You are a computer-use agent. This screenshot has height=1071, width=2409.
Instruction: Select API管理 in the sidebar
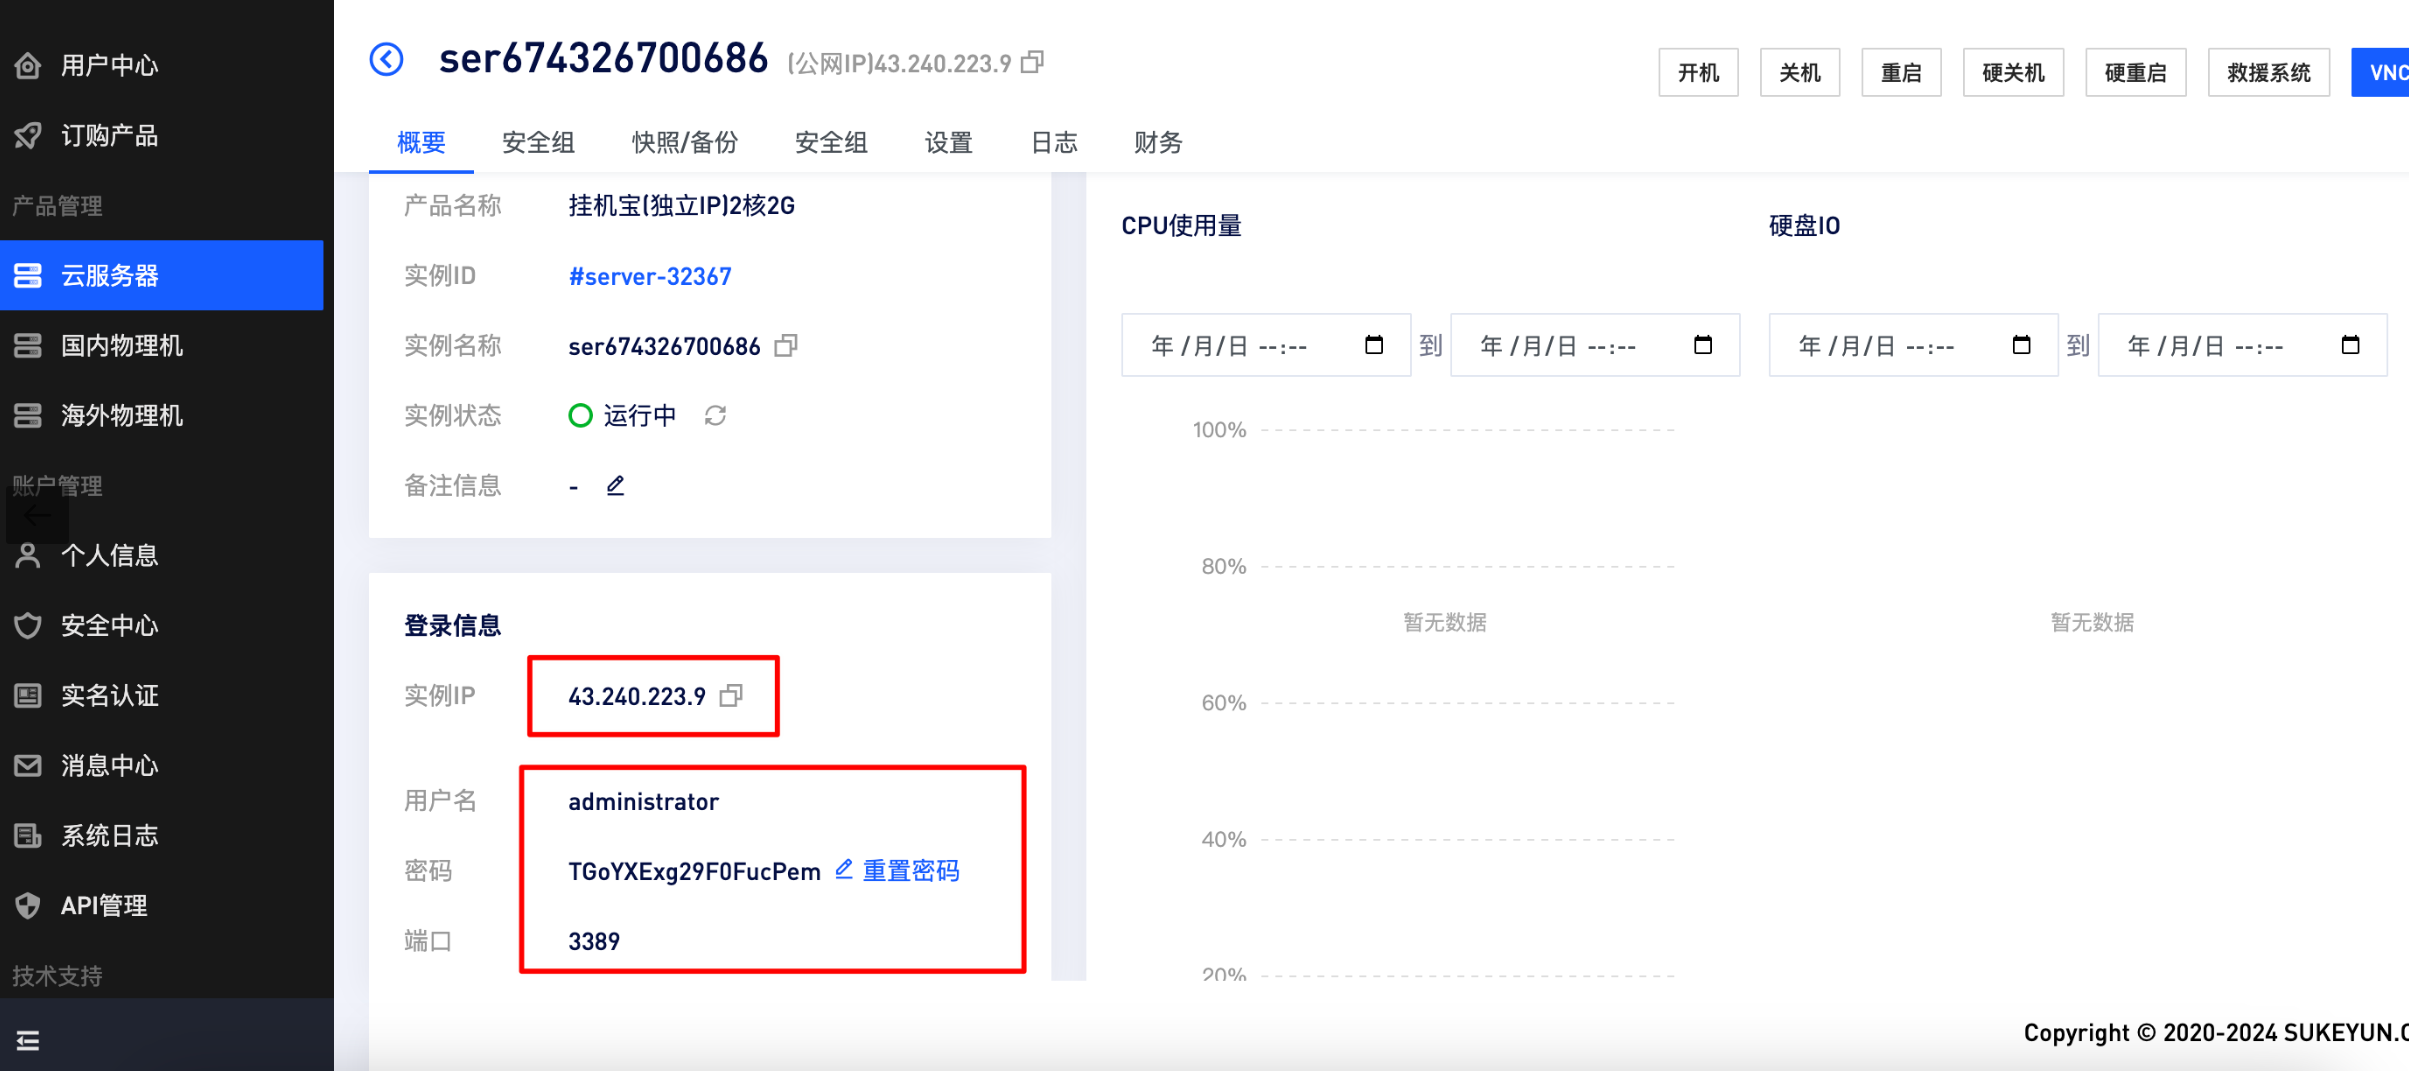[x=104, y=906]
